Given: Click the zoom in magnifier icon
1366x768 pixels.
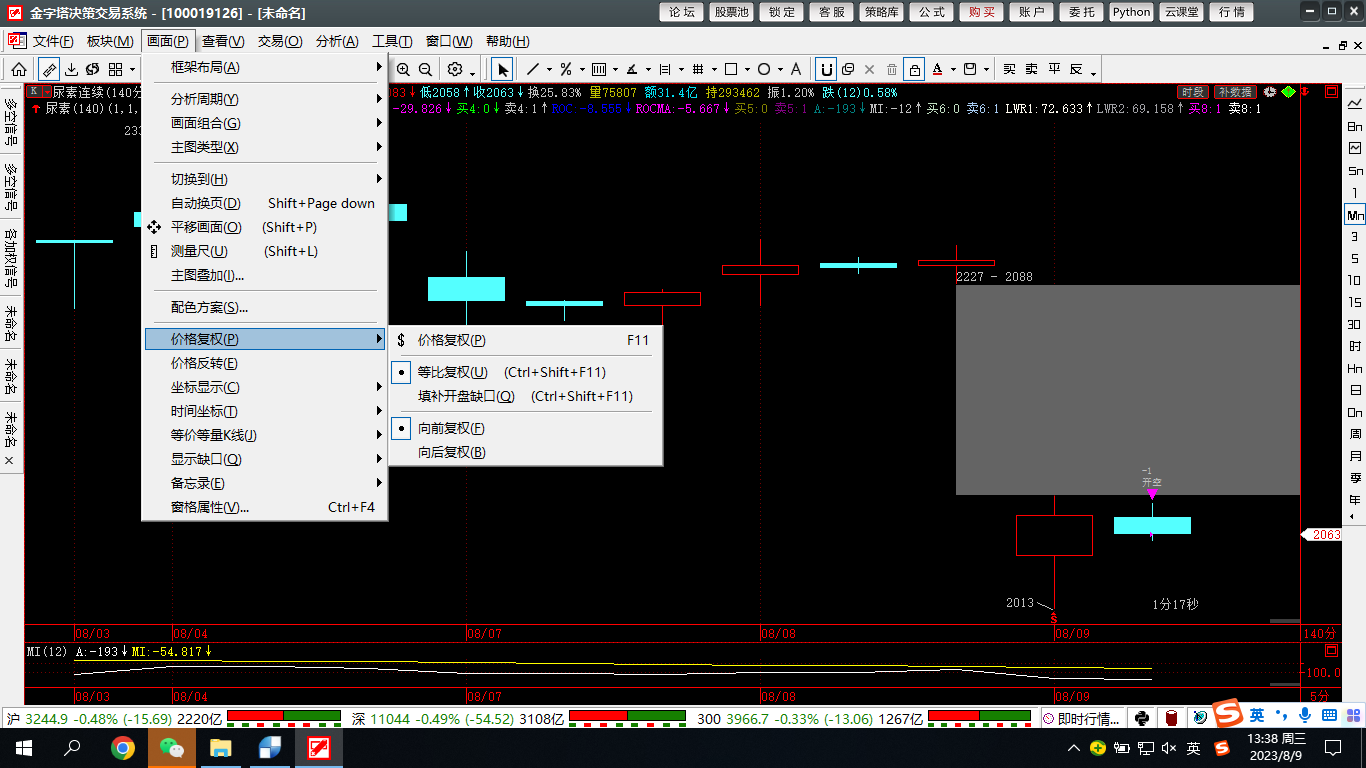Looking at the screenshot, I should [x=403, y=69].
